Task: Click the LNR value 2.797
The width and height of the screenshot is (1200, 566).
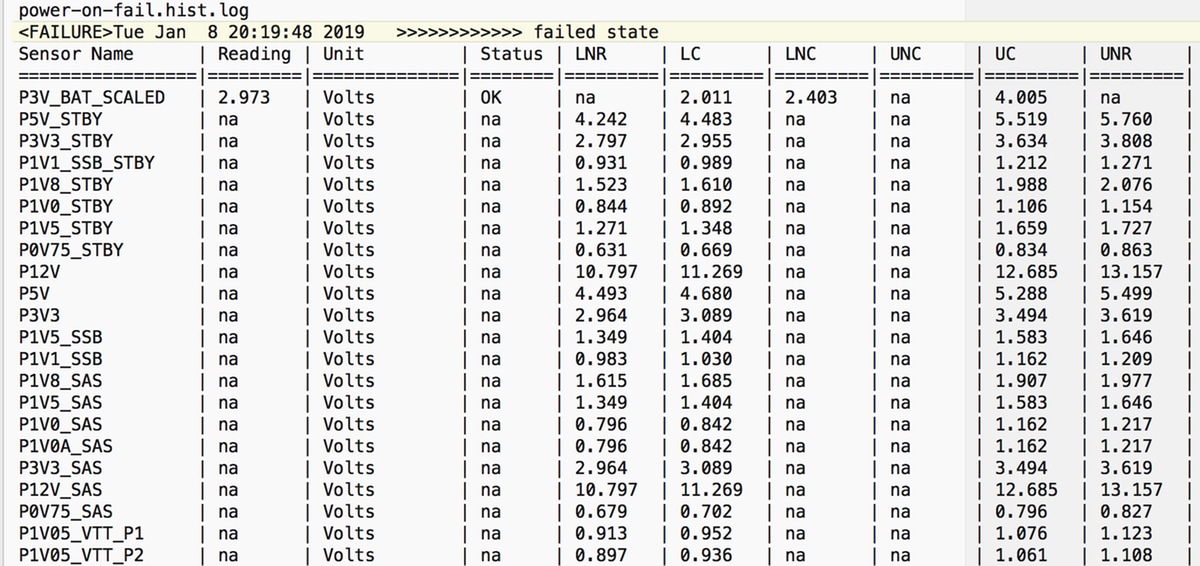Action: click(601, 141)
